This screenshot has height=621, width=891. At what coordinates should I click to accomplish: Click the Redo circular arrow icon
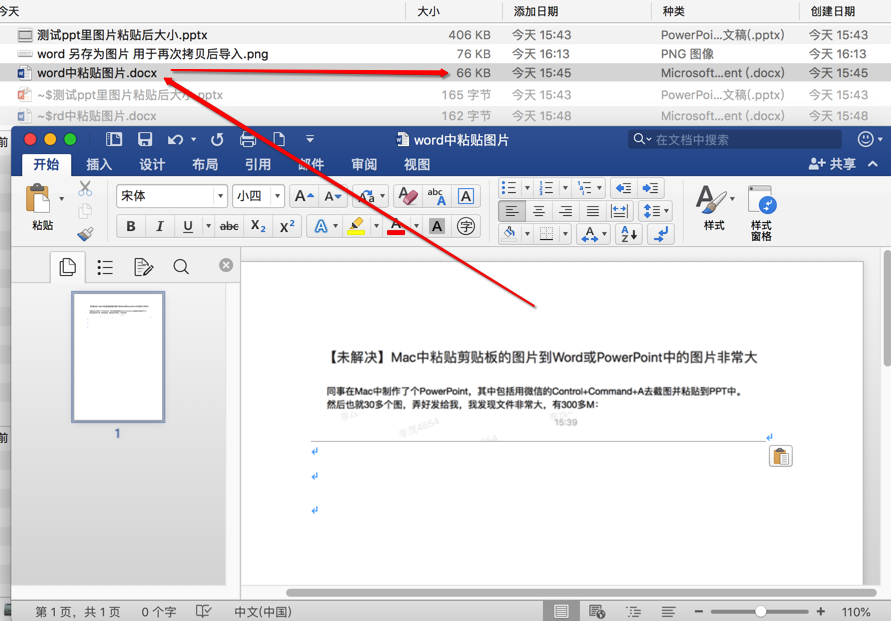tap(217, 139)
